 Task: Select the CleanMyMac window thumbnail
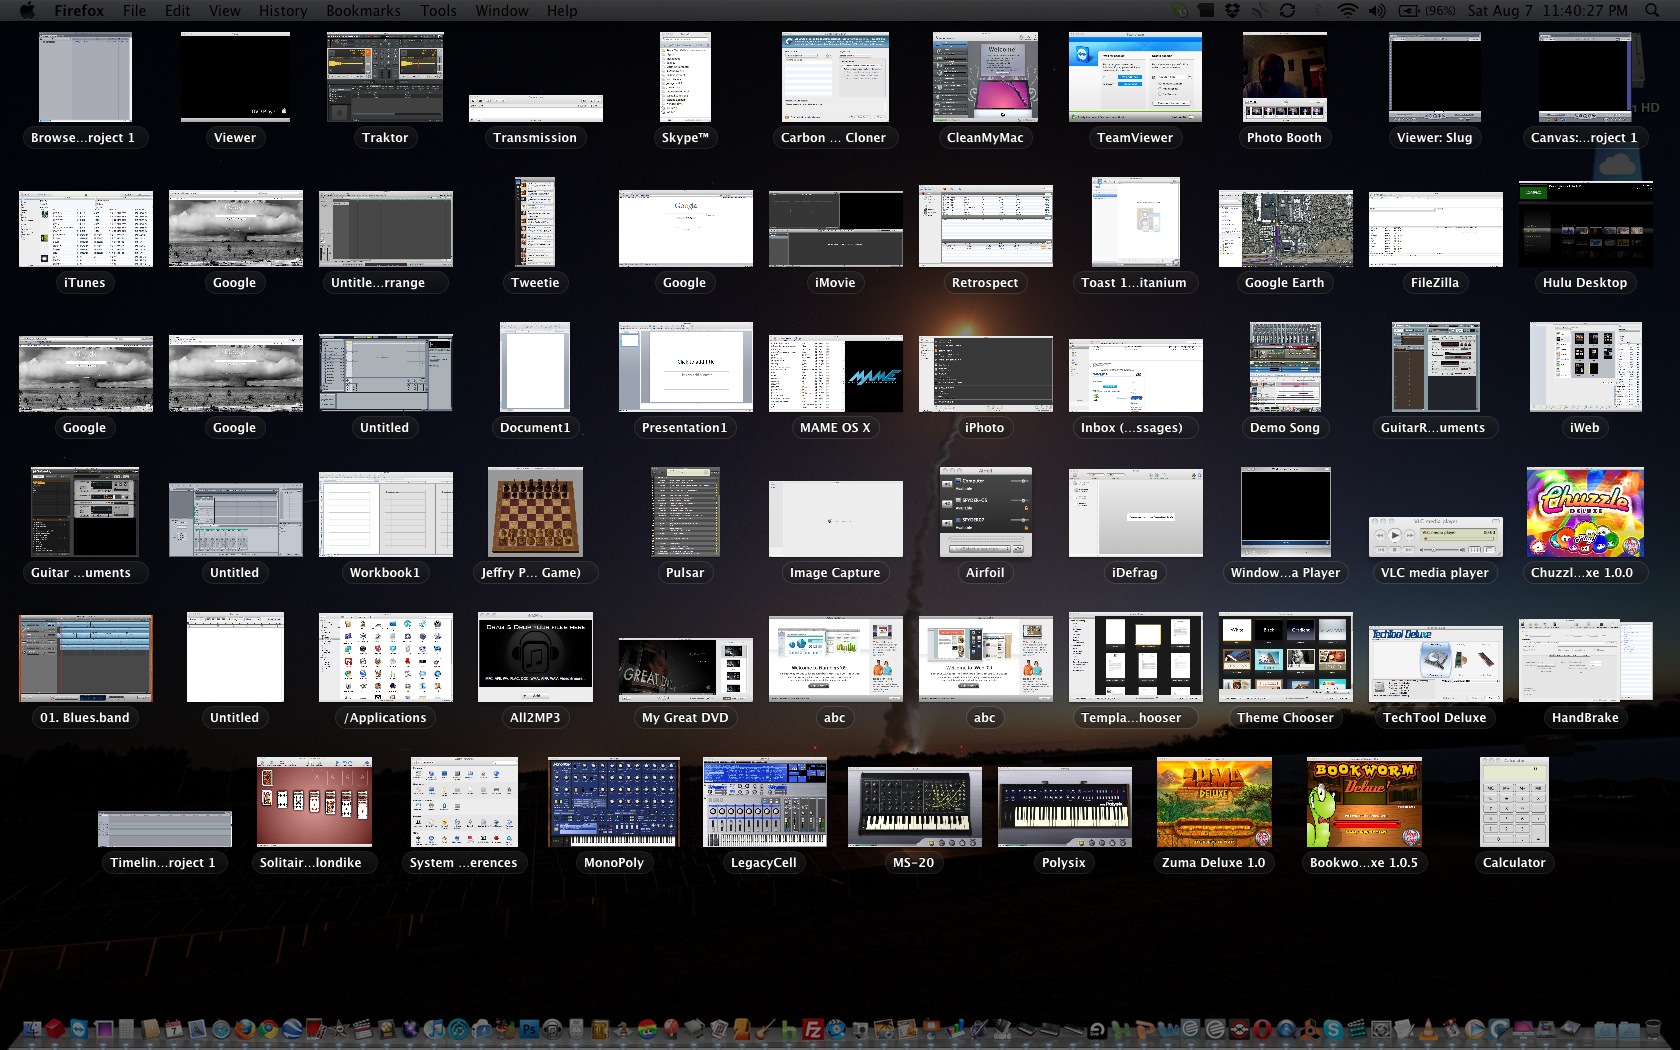[985, 77]
